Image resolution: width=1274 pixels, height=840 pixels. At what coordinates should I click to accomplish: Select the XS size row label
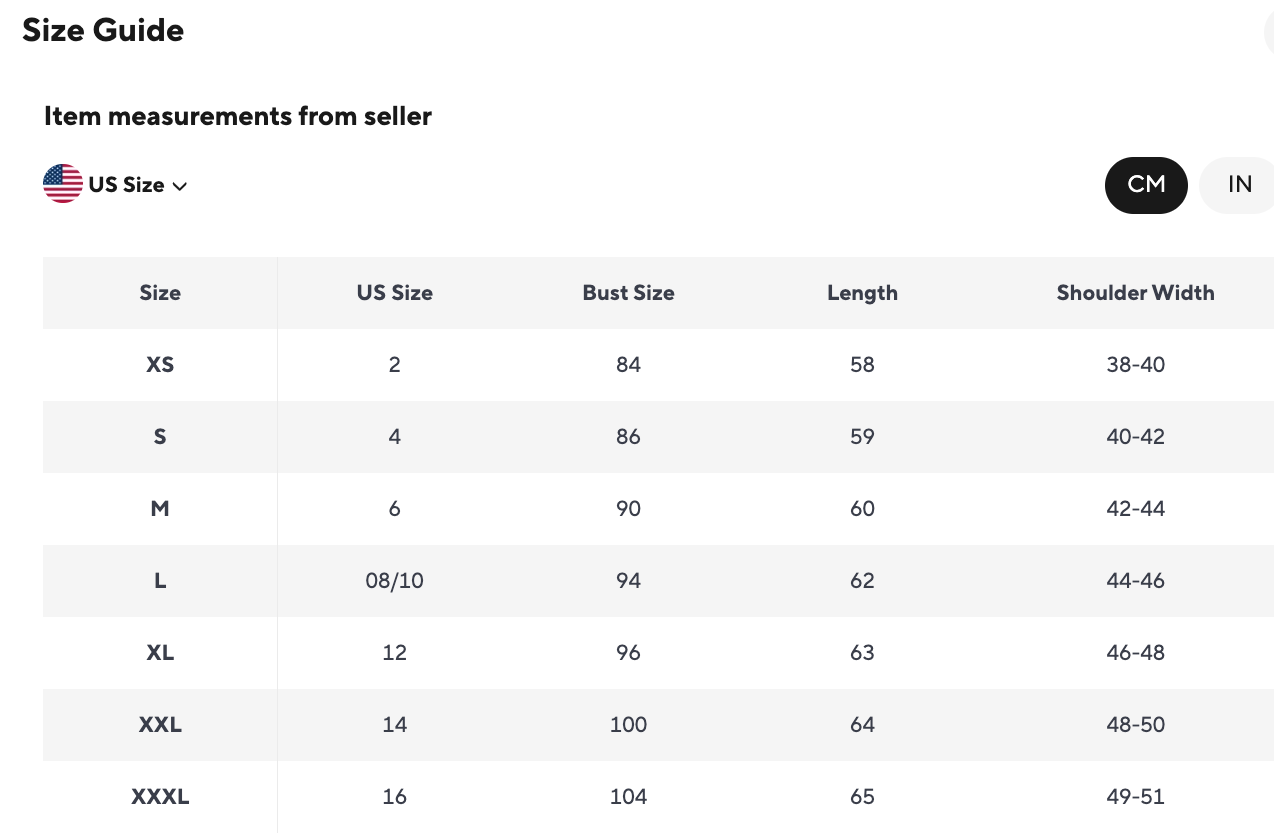[160, 365]
